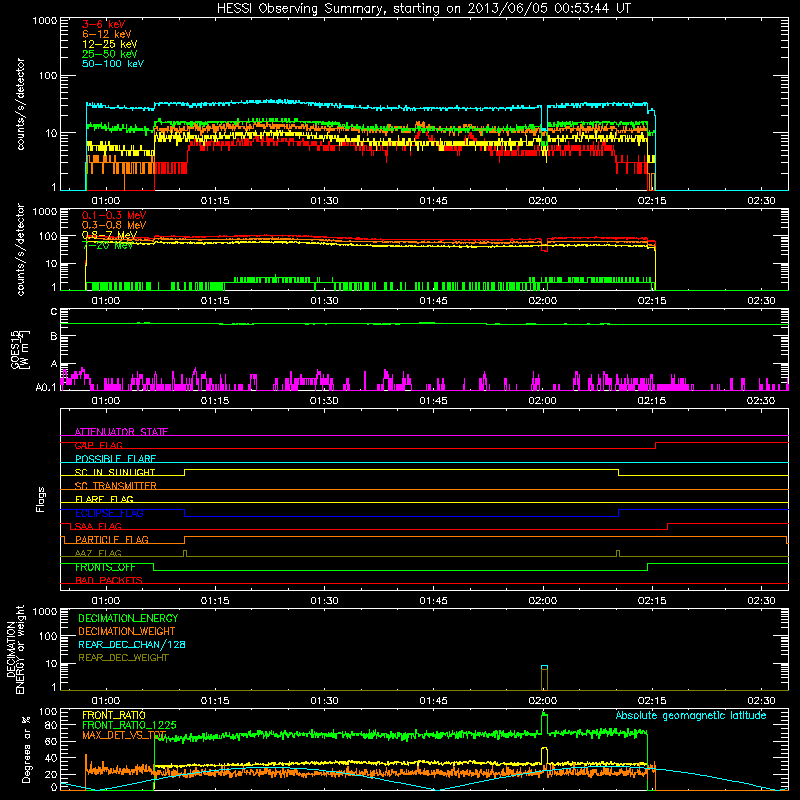Click the FRONTS_OFF flag label

(105, 567)
